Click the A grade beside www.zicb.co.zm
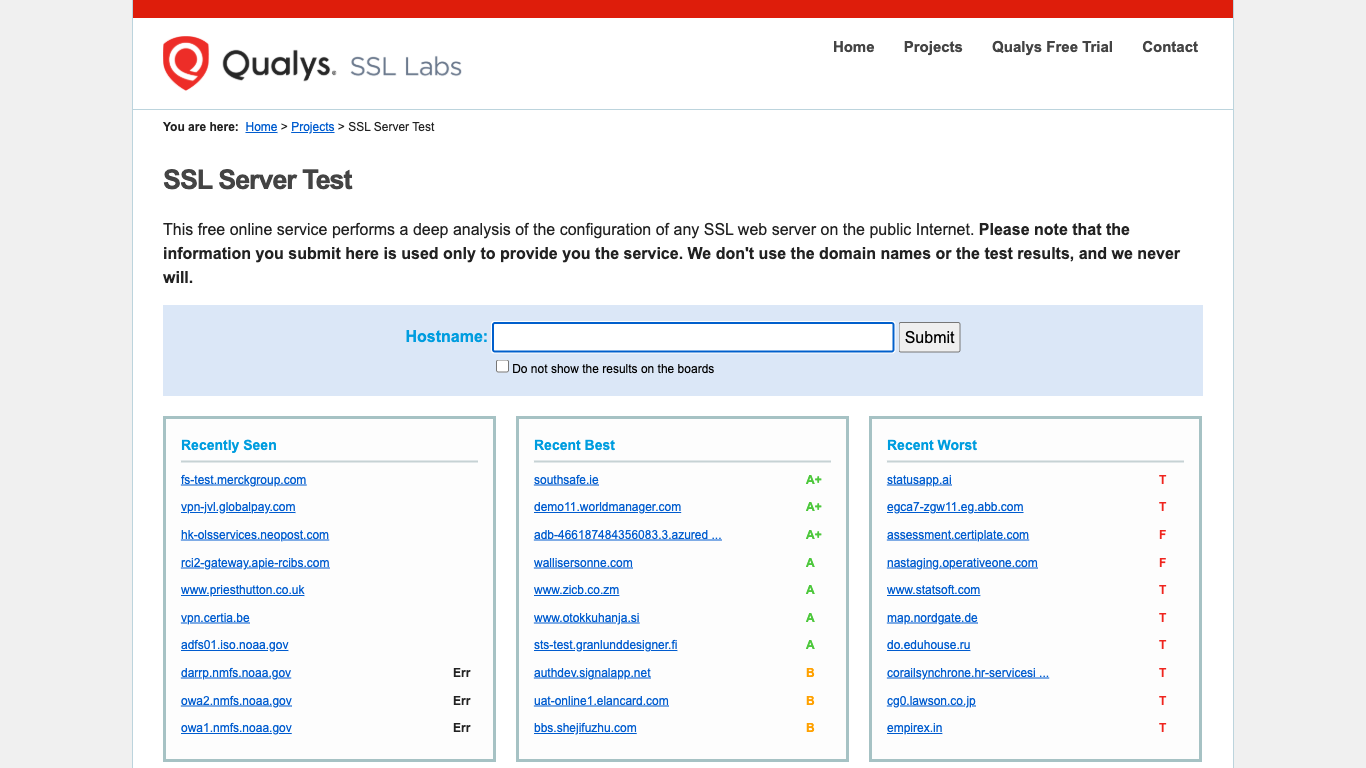Screen dimensions: 1366x768 click(810, 590)
